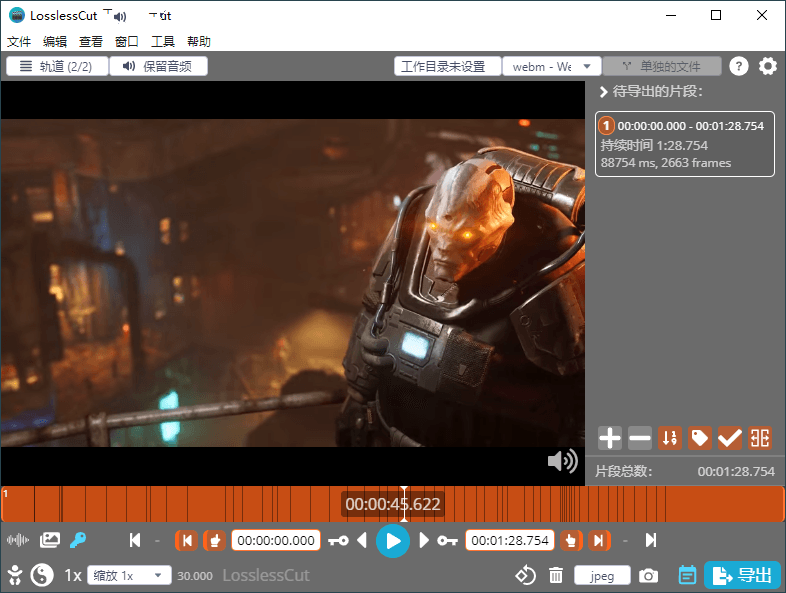Viewport: 786px width, 593px height.
Task: Toggle the 保留音频 audio option
Action: [x=158, y=67]
